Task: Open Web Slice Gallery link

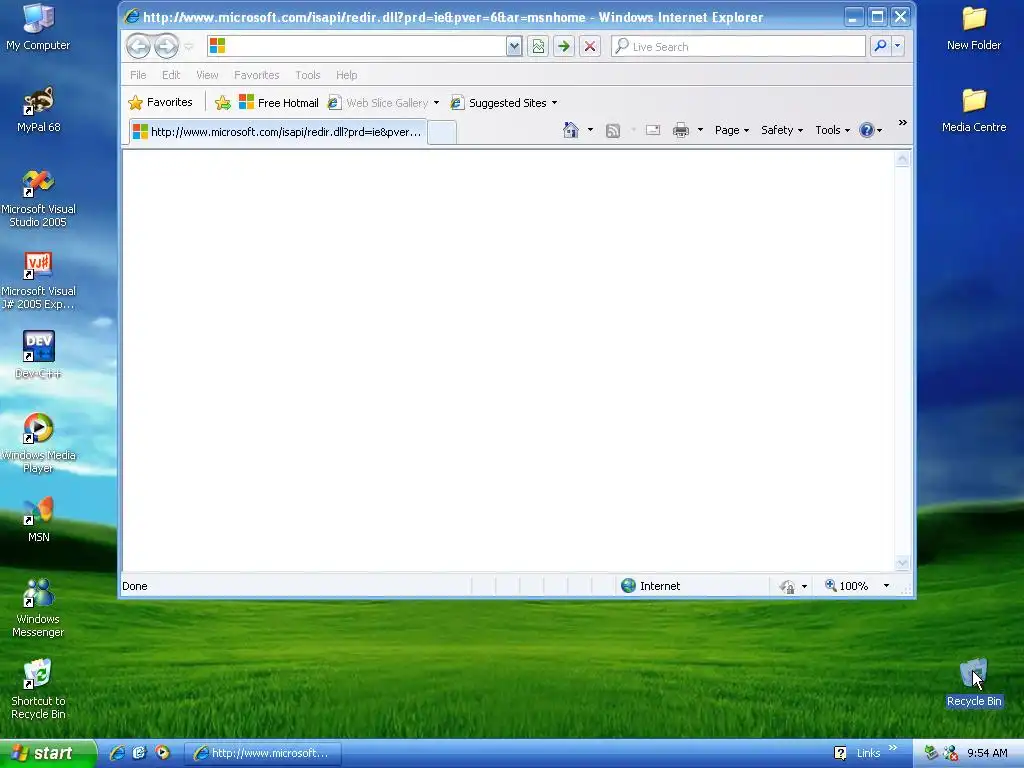Action: (379, 103)
